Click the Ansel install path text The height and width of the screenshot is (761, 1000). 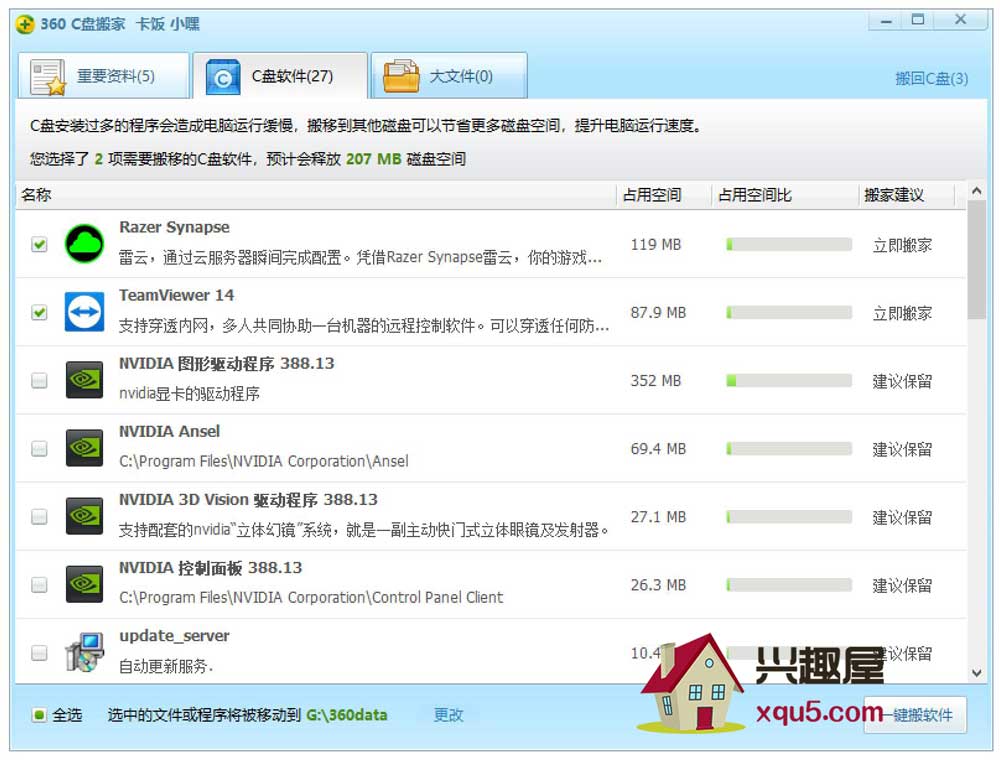click(x=264, y=461)
